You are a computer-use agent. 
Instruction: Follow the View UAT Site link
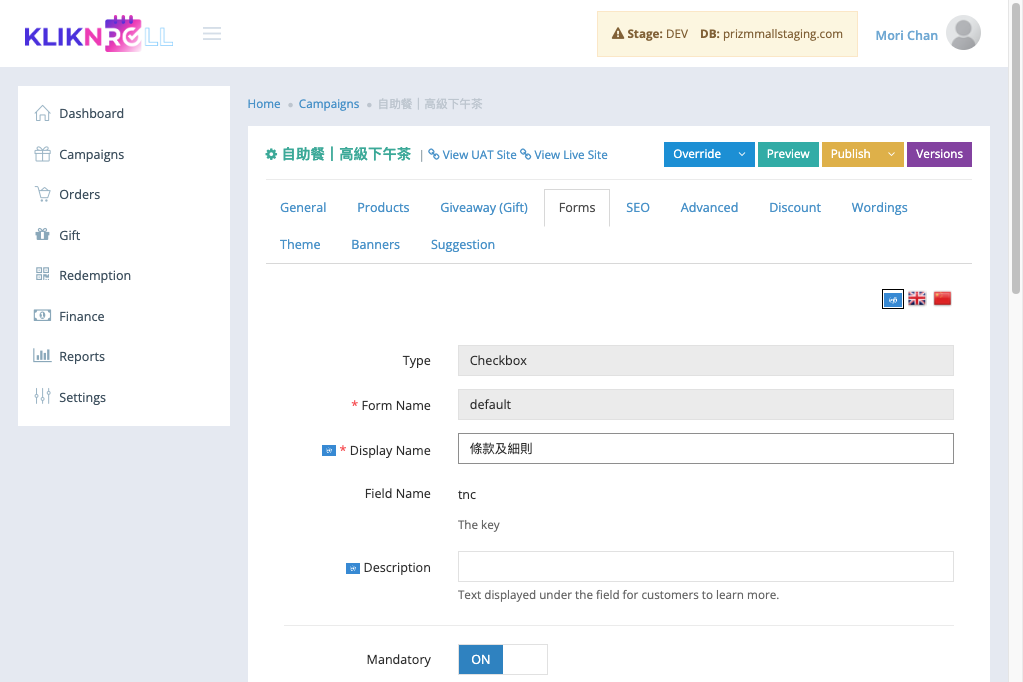[x=479, y=155]
